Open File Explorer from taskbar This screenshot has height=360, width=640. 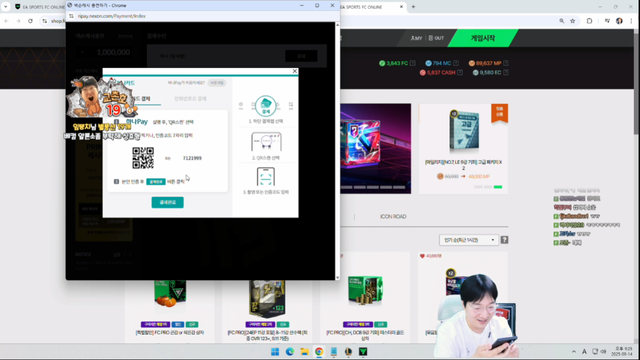[304, 352]
